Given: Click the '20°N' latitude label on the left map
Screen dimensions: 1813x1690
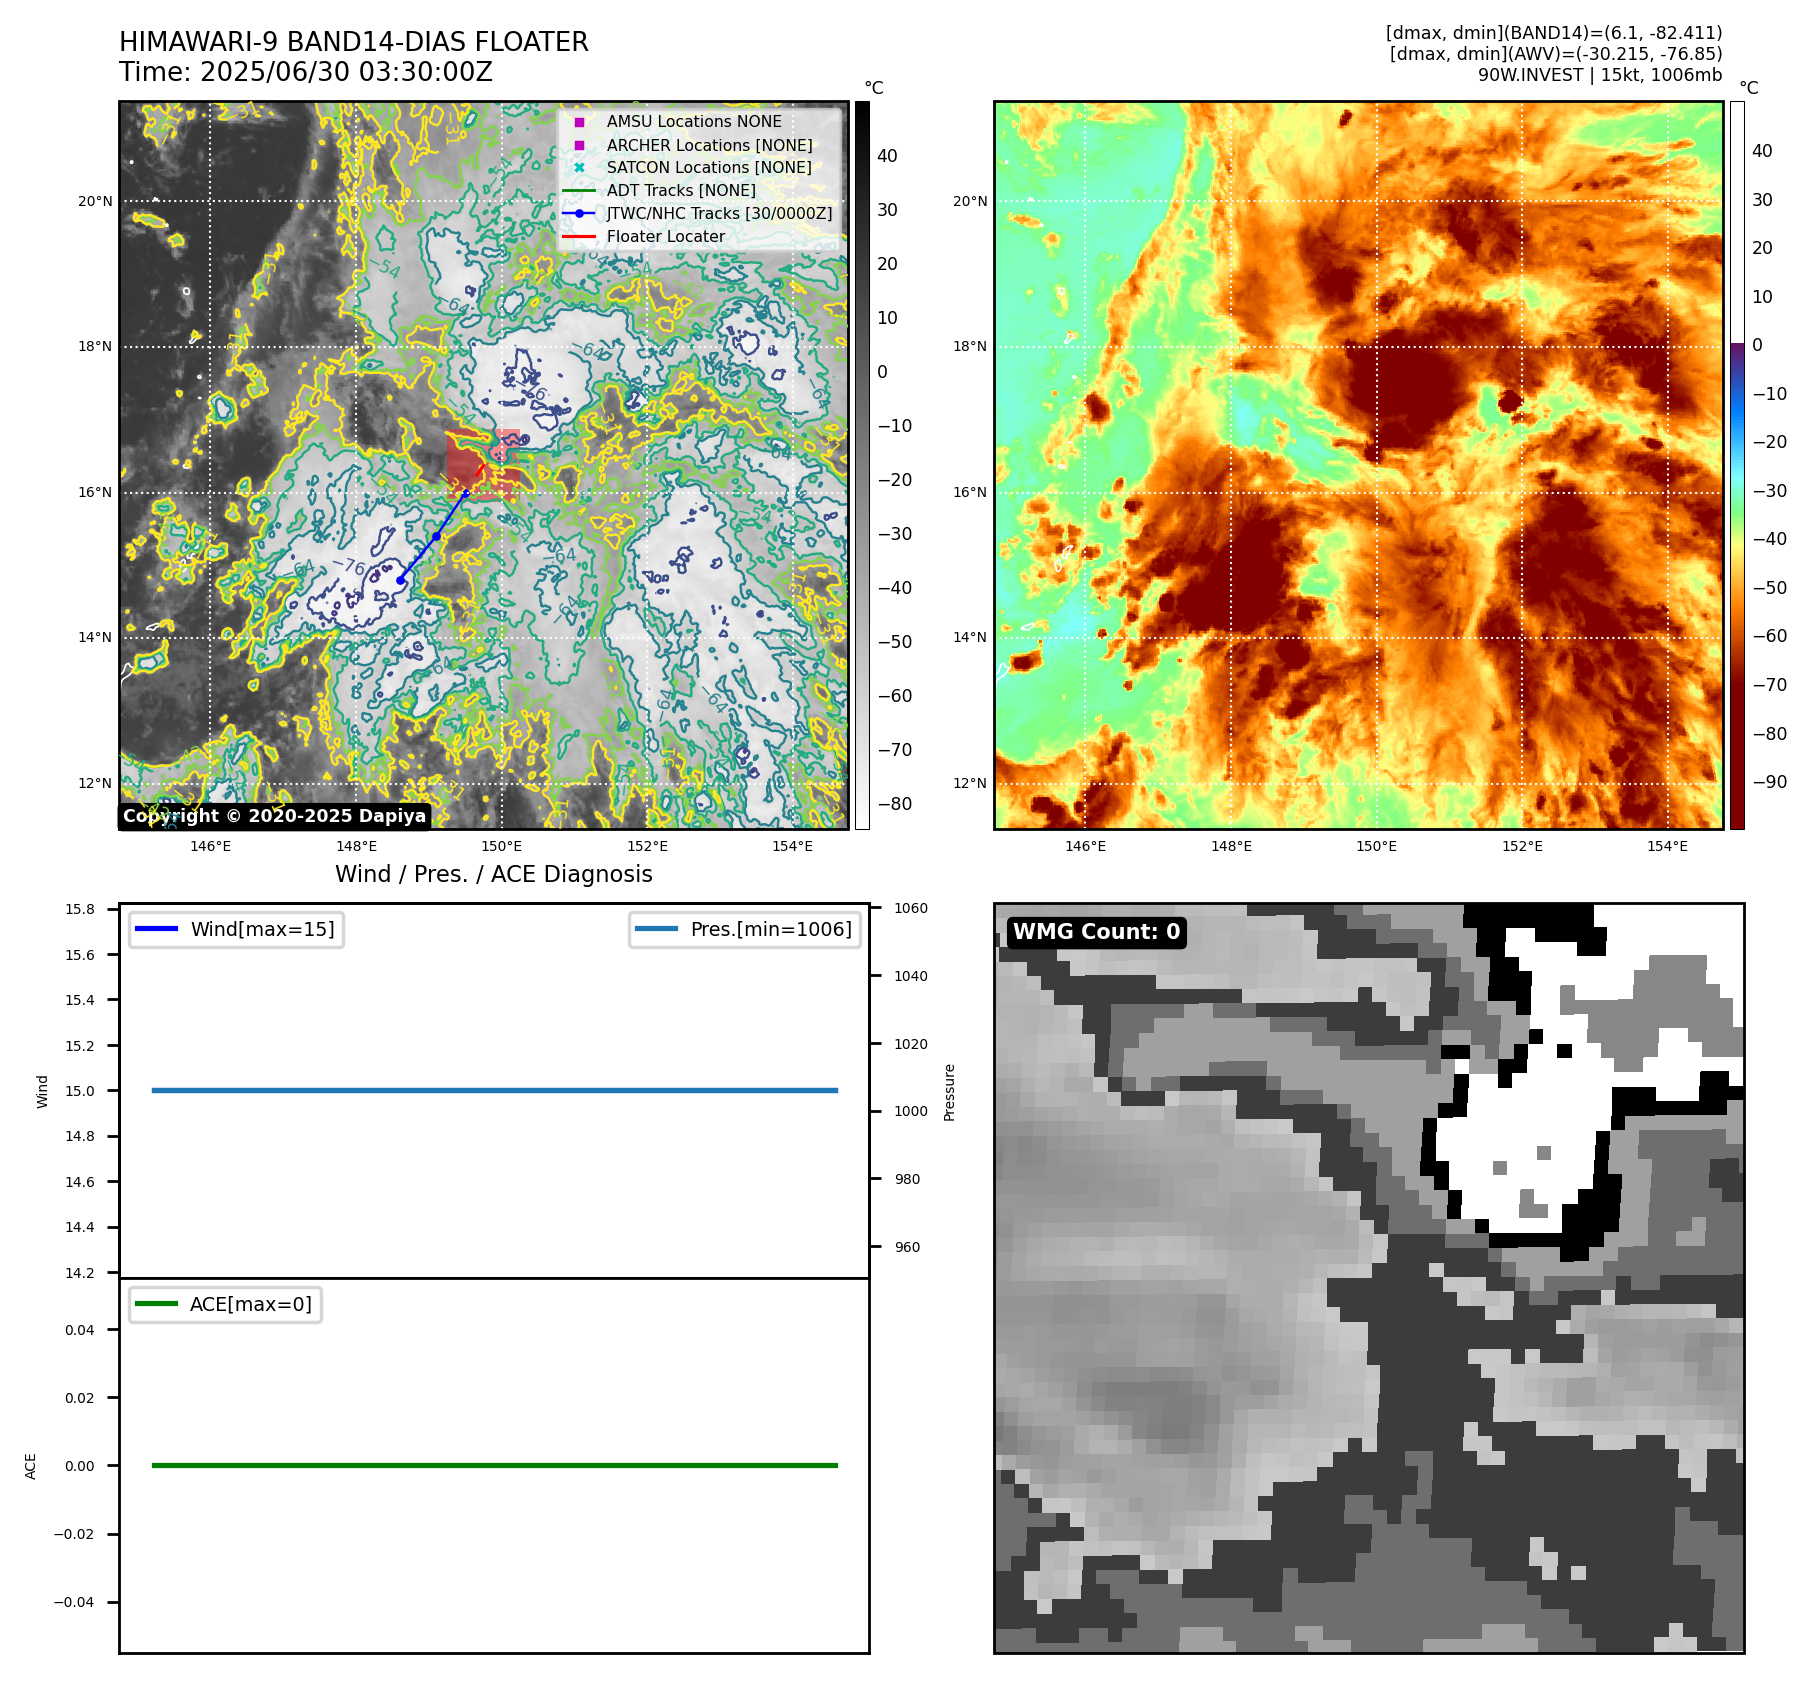Looking at the screenshot, I should (95, 201).
